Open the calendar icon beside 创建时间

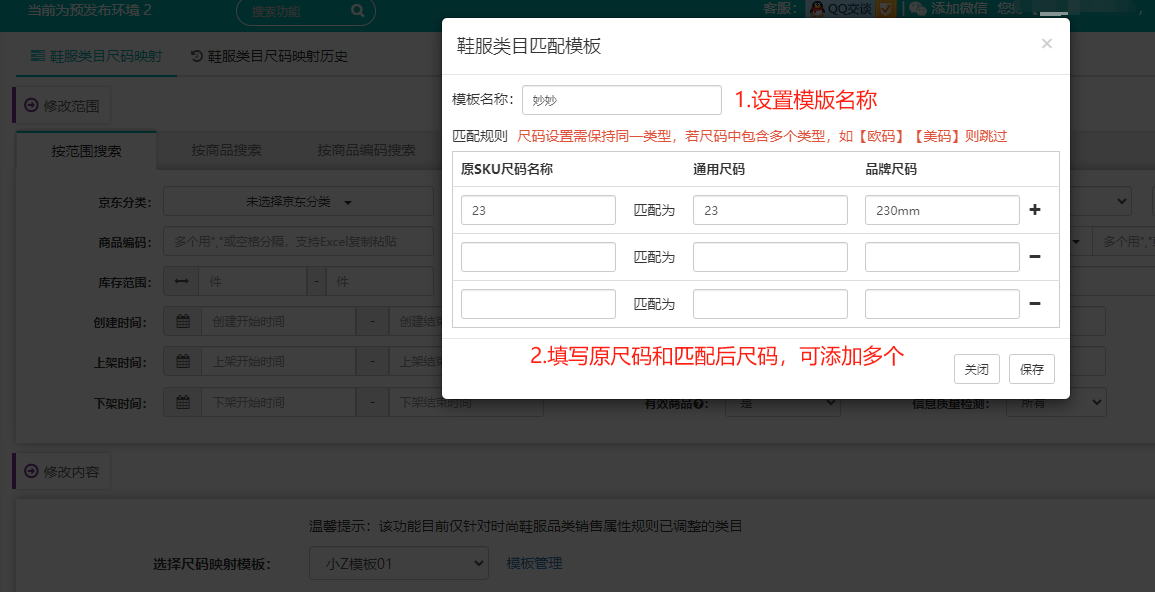(183, 322)
